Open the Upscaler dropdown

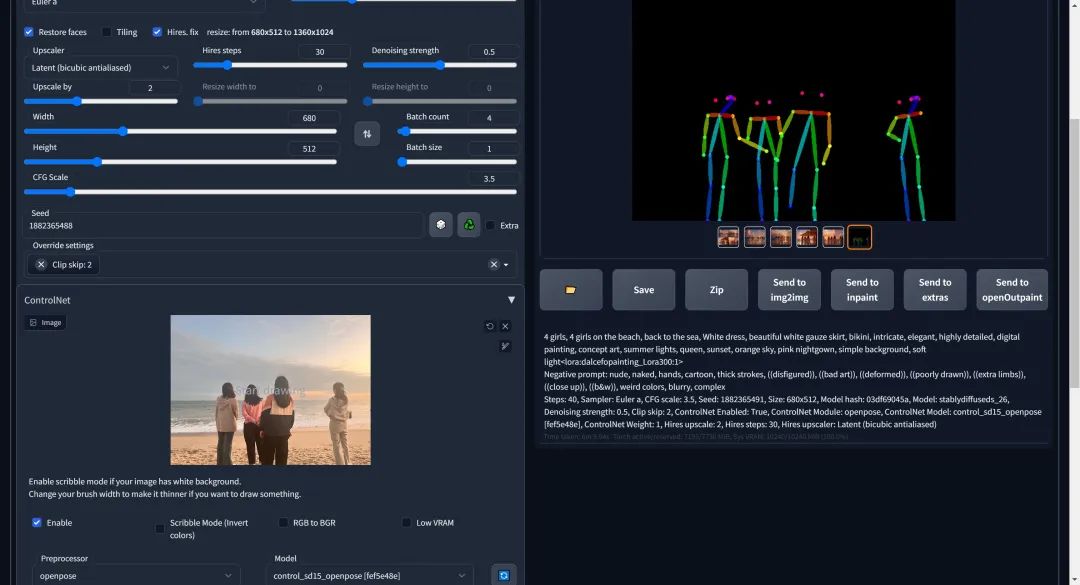pyautogui.click(x=100, y=68)
